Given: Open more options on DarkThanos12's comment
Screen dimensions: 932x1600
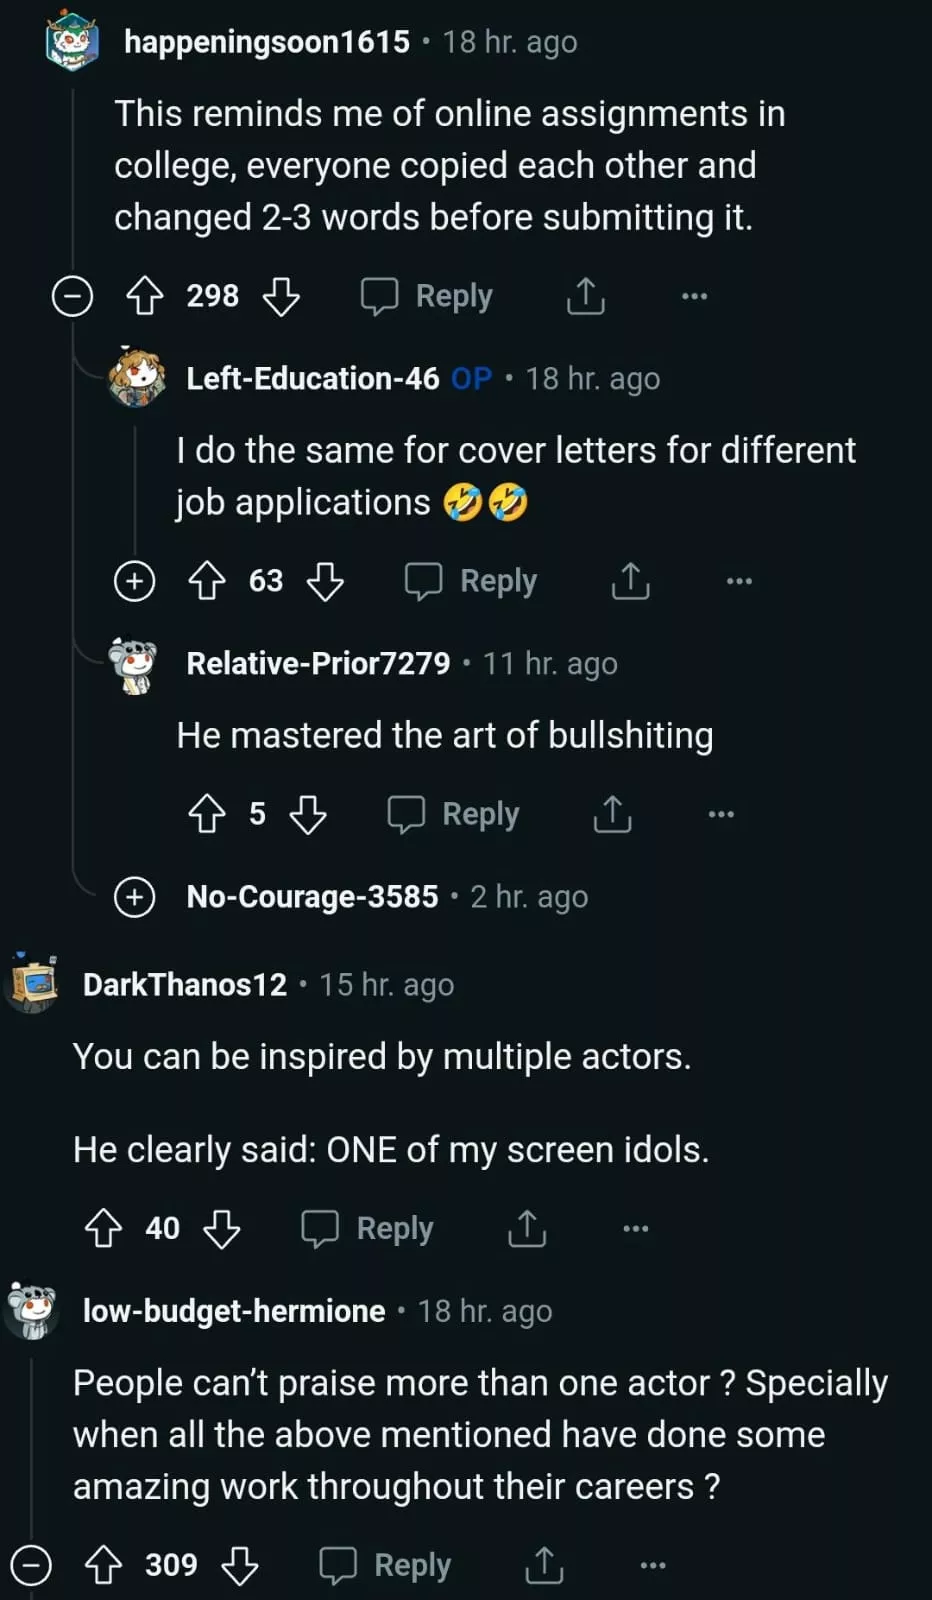Looking at the screenshot, I should point(636,1228).
